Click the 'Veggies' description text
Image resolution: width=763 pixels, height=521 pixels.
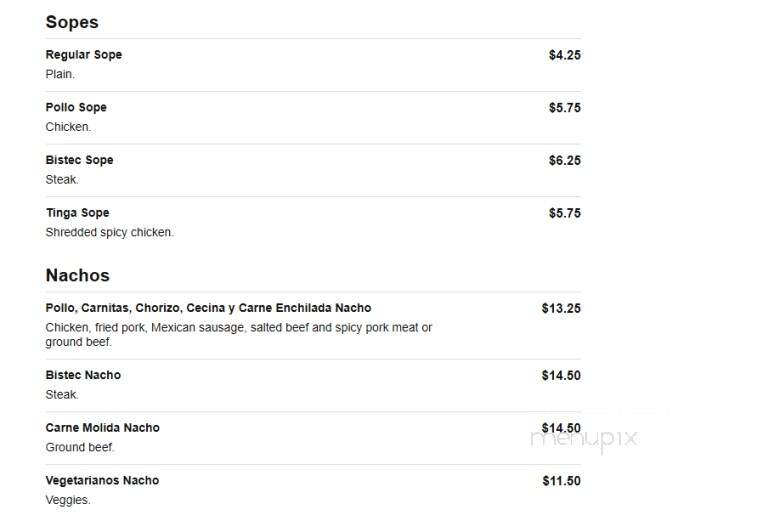68,500
